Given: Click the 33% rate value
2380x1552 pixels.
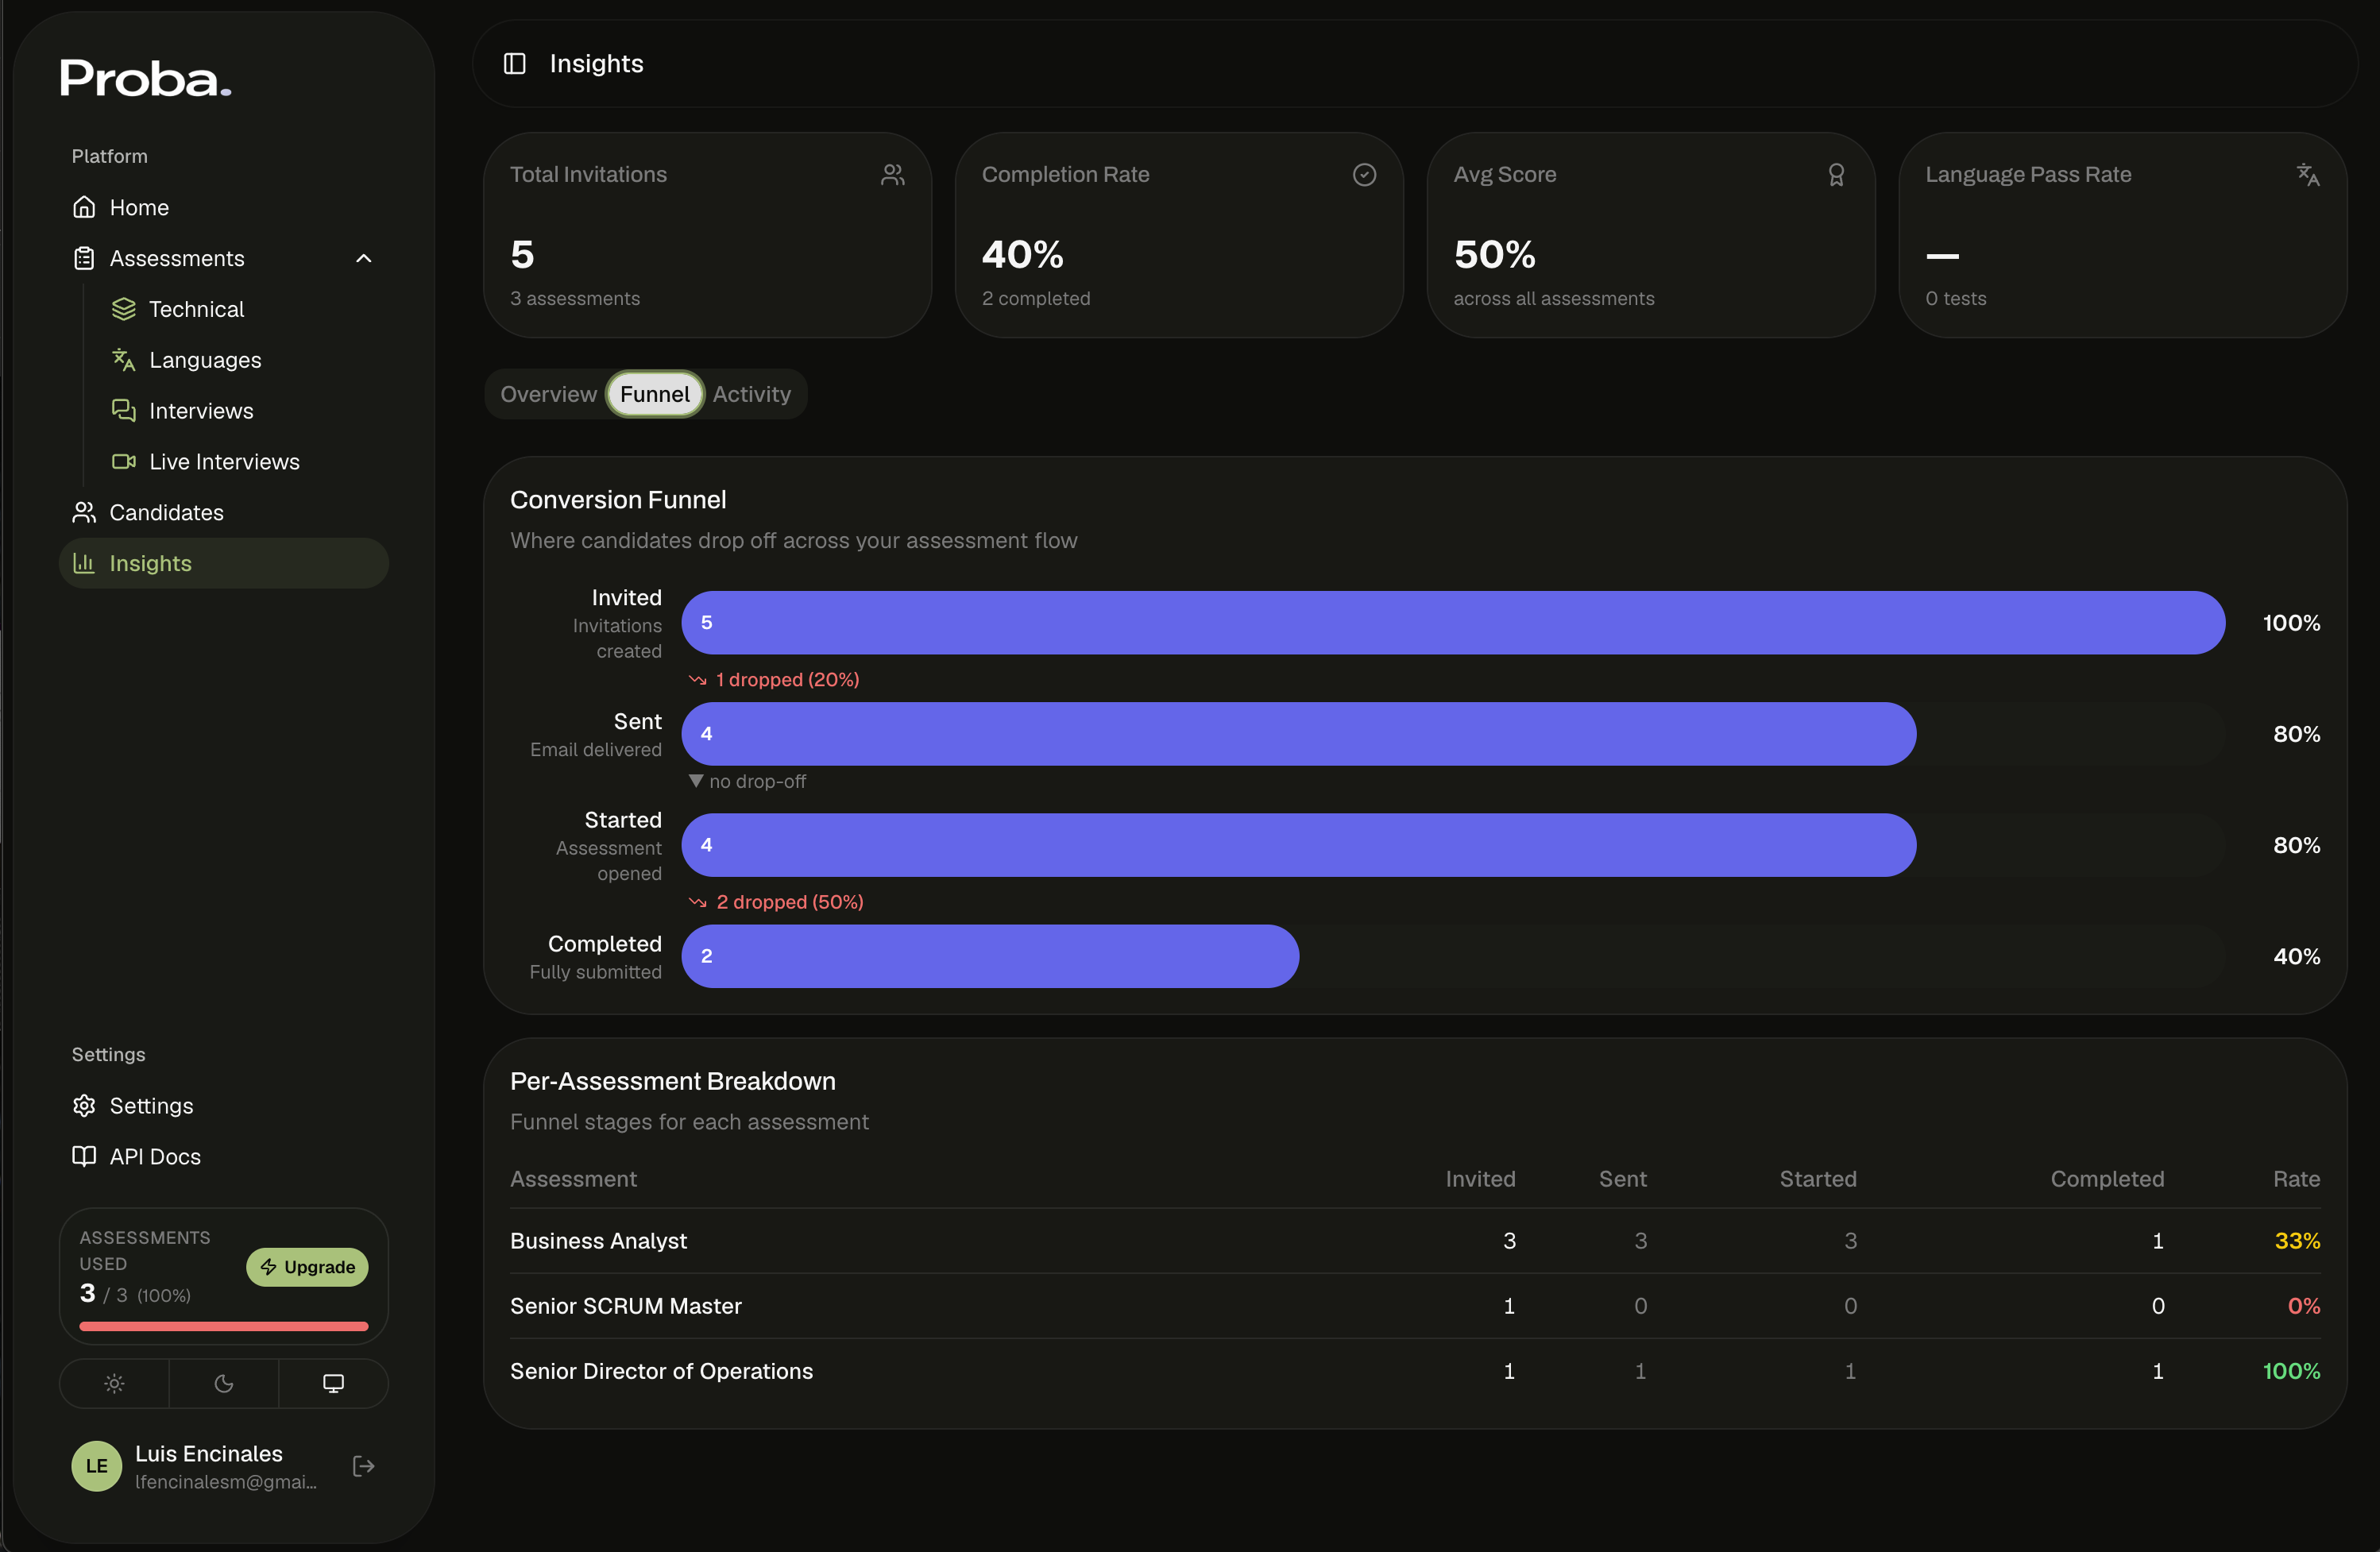Looking at the screenshot, I should click(x=2297, y=1241).
